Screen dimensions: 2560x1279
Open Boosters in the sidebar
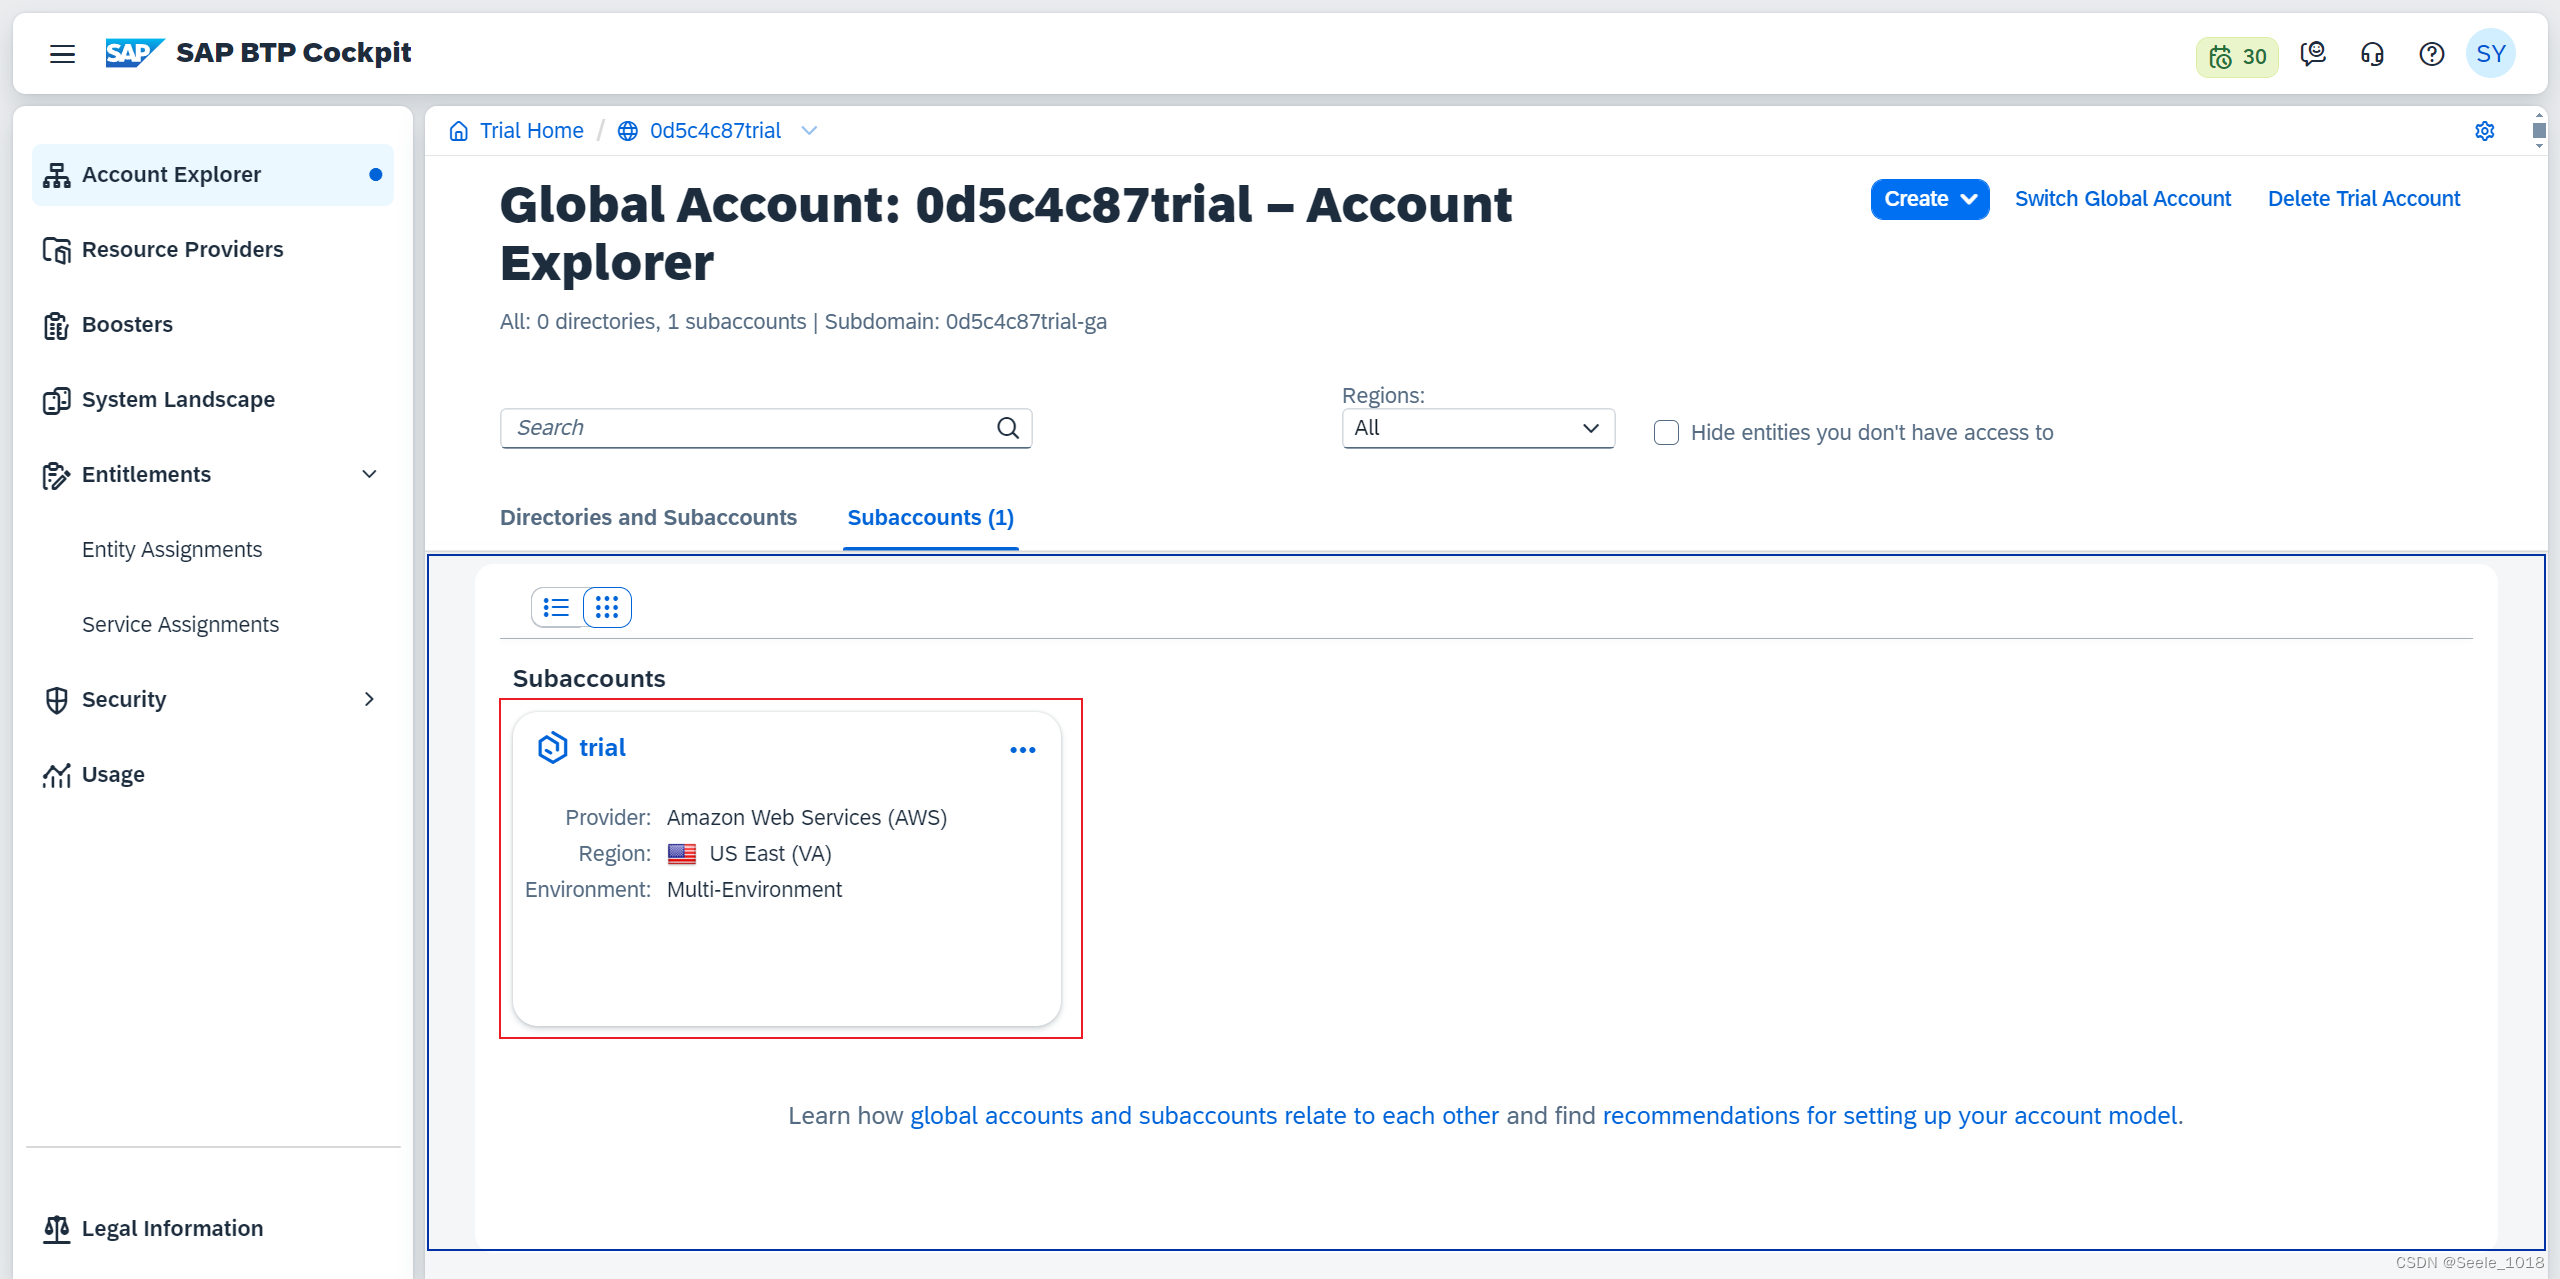pos(213,325)
